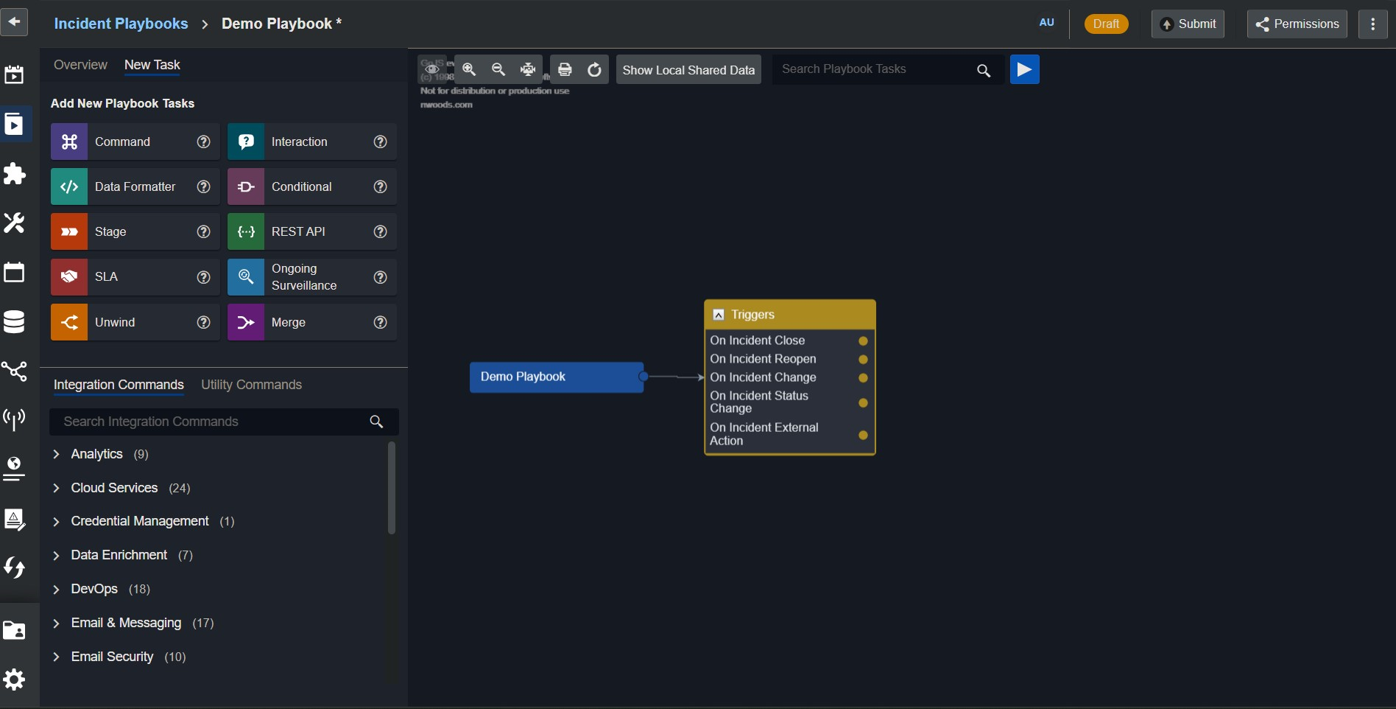Add a Conditional task

[x=312, y=187]
